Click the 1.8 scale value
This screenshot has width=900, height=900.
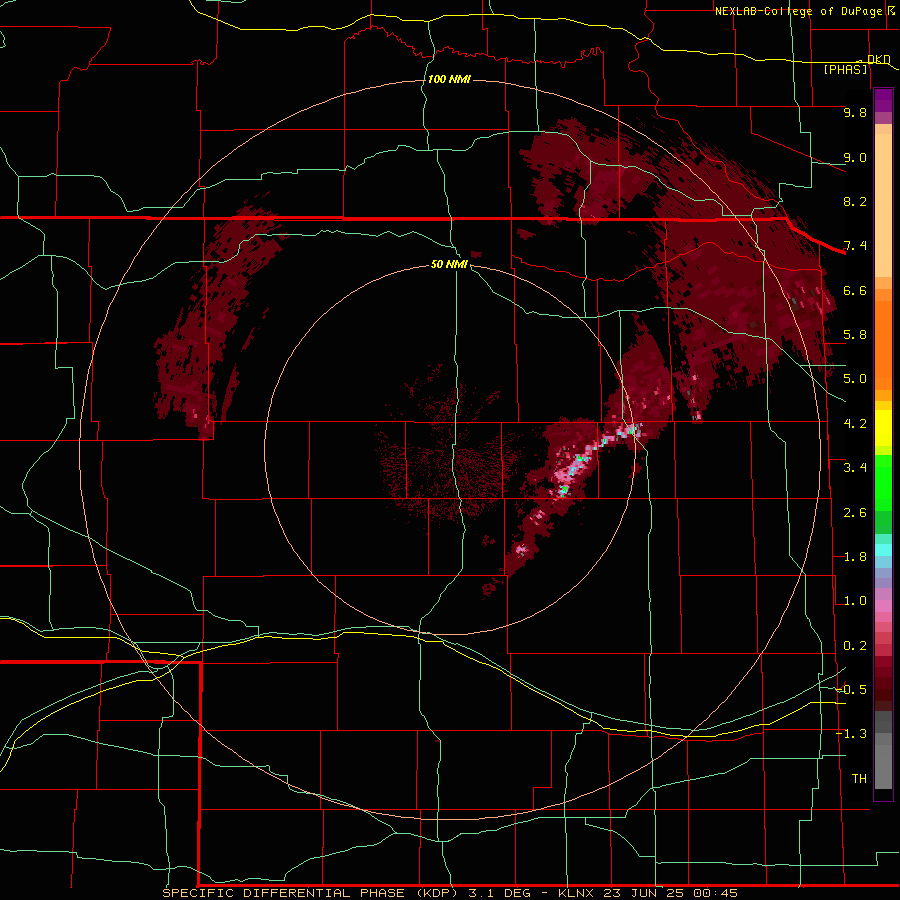point(855,557)
